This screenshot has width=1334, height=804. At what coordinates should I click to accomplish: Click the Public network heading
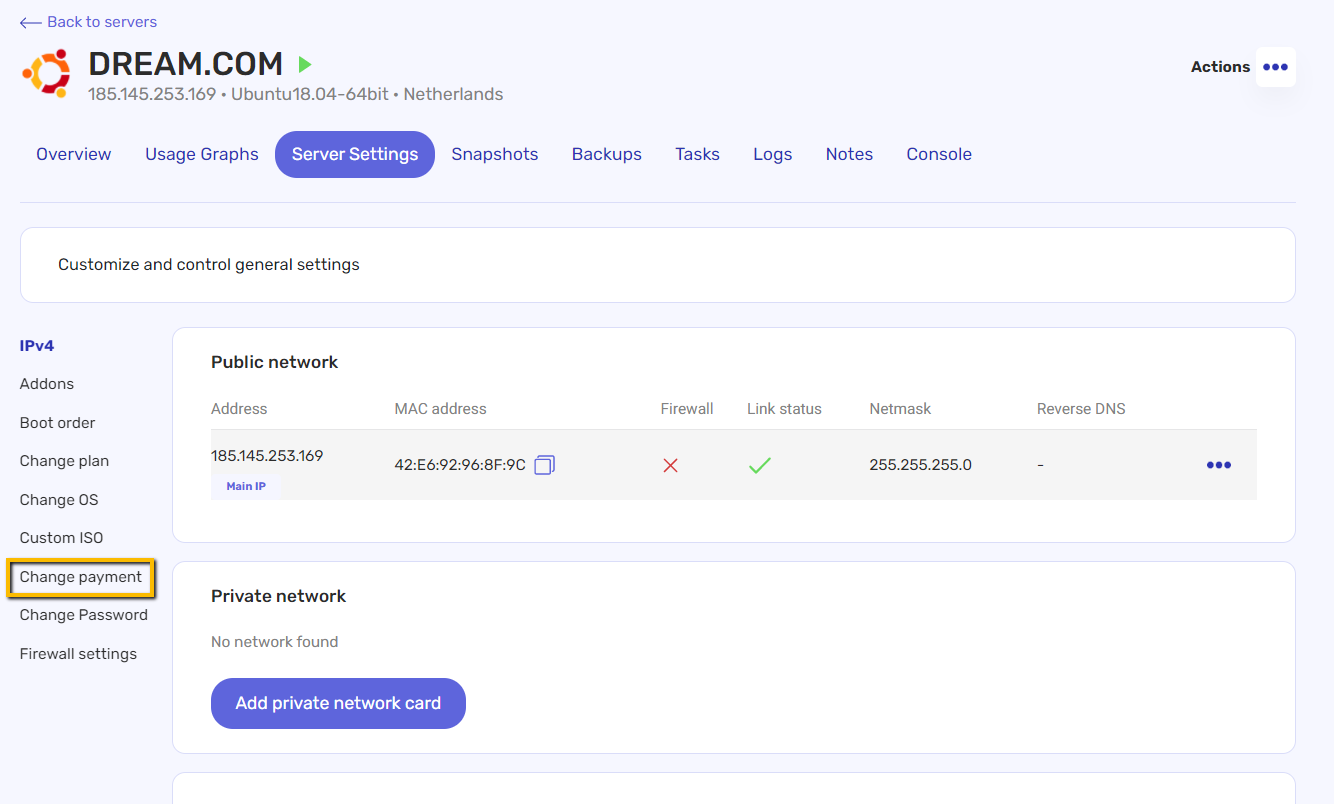[275, 362]
